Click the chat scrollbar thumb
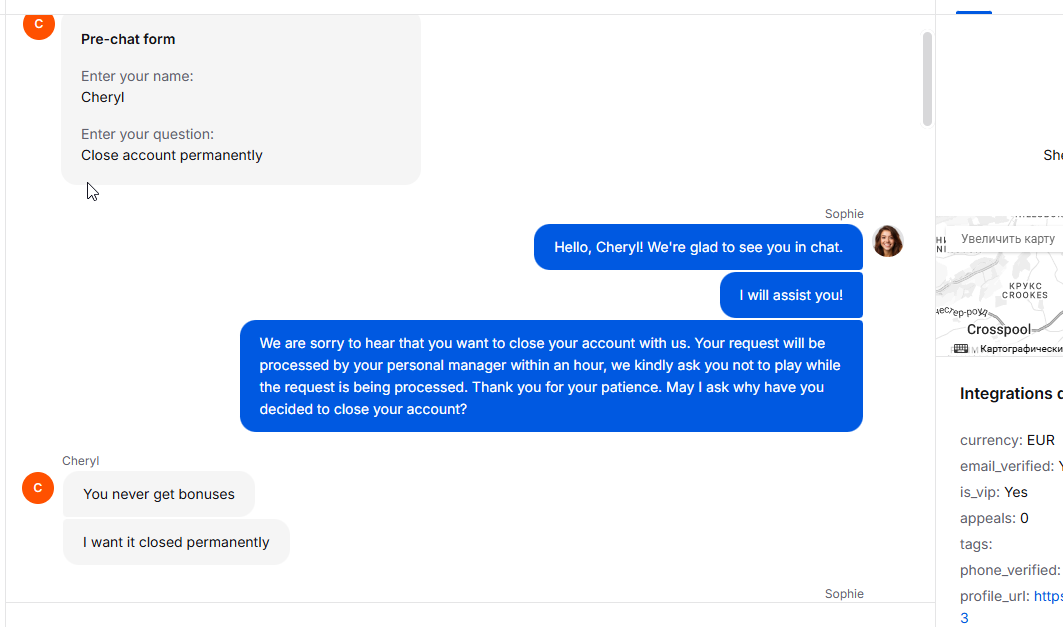The image size is (1063, 627). pyautogui.click(x=927, y=78)
